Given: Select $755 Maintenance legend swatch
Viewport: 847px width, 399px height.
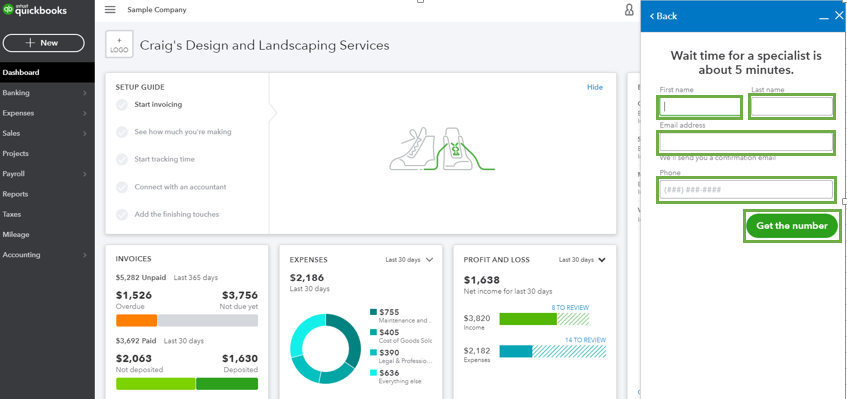Looking at the screenshot, I should pyautogui.click(x=373, y=312).
